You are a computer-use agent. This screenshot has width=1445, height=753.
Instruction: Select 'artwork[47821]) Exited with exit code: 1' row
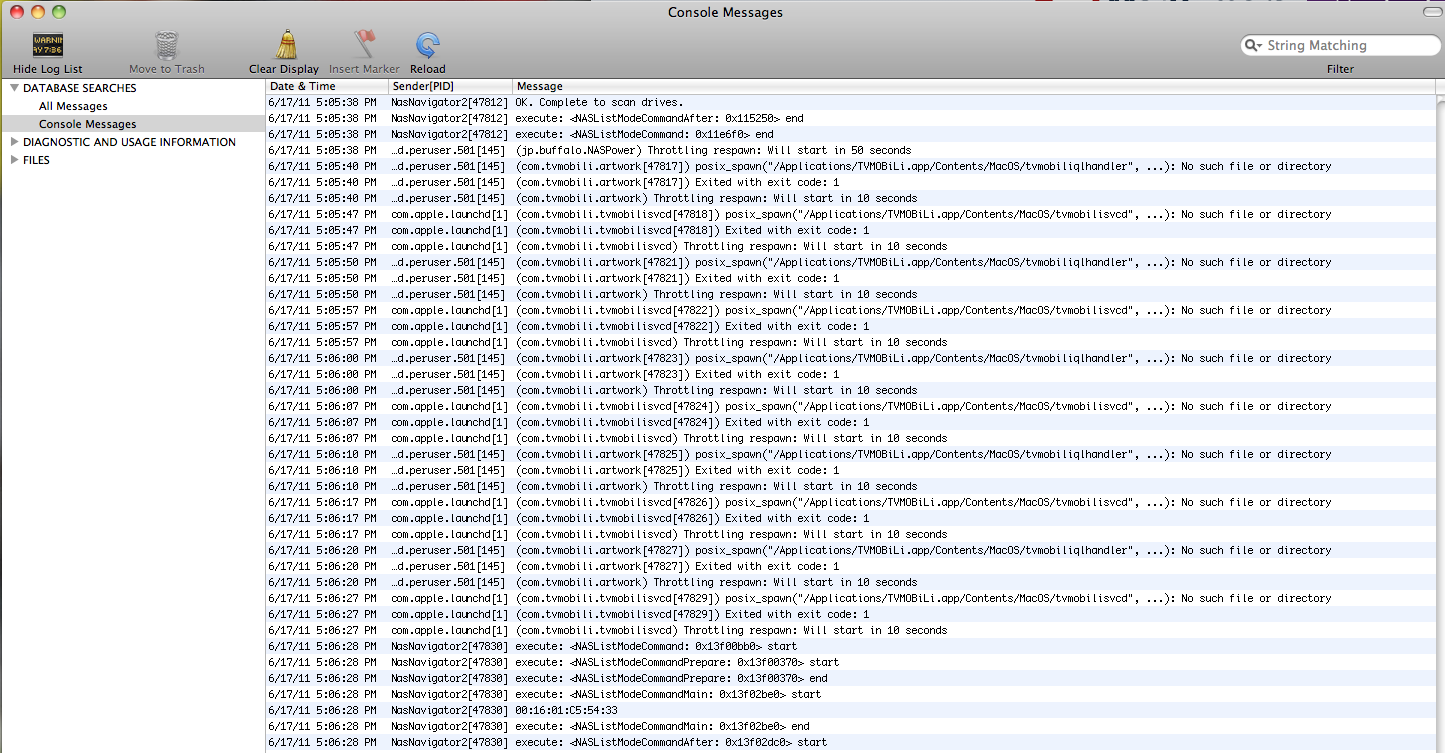tap(850, 278)
